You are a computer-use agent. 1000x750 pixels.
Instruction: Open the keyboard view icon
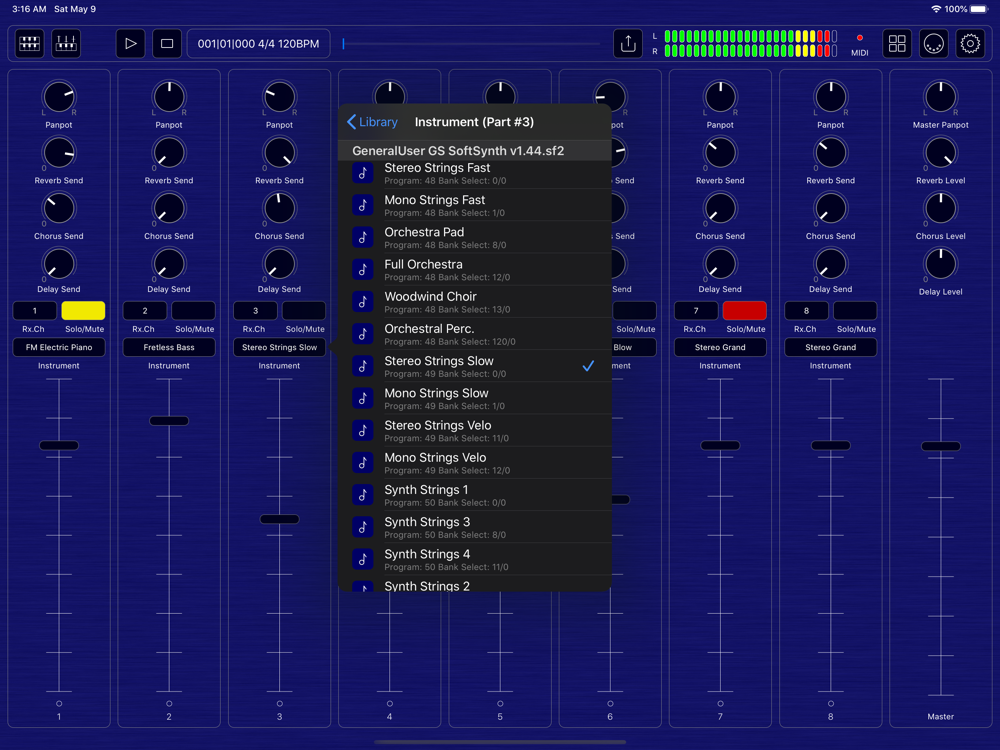pyautogui.click(x=29, y=43)
